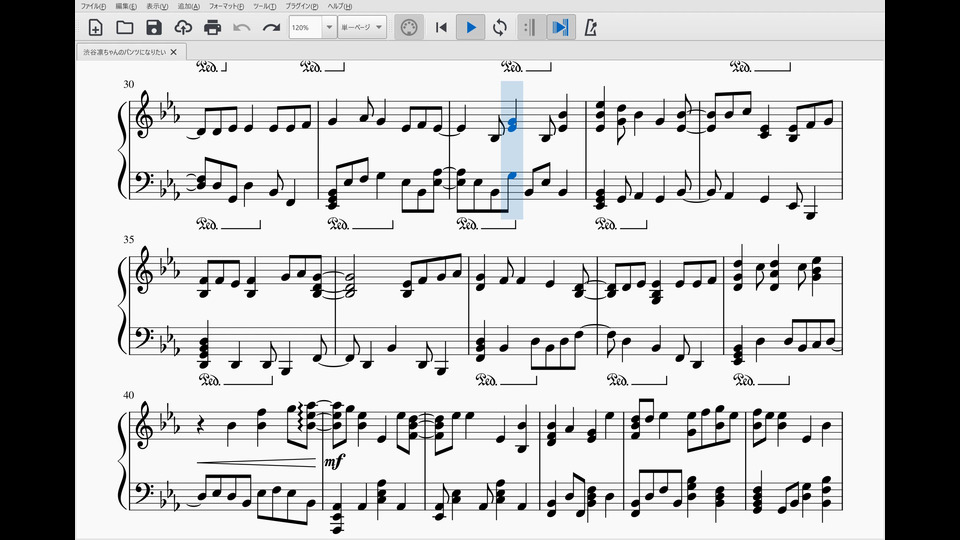960x540 pixels.
Task: Open the zoom level dropdown arrow
Action: [x=329, y=28]
